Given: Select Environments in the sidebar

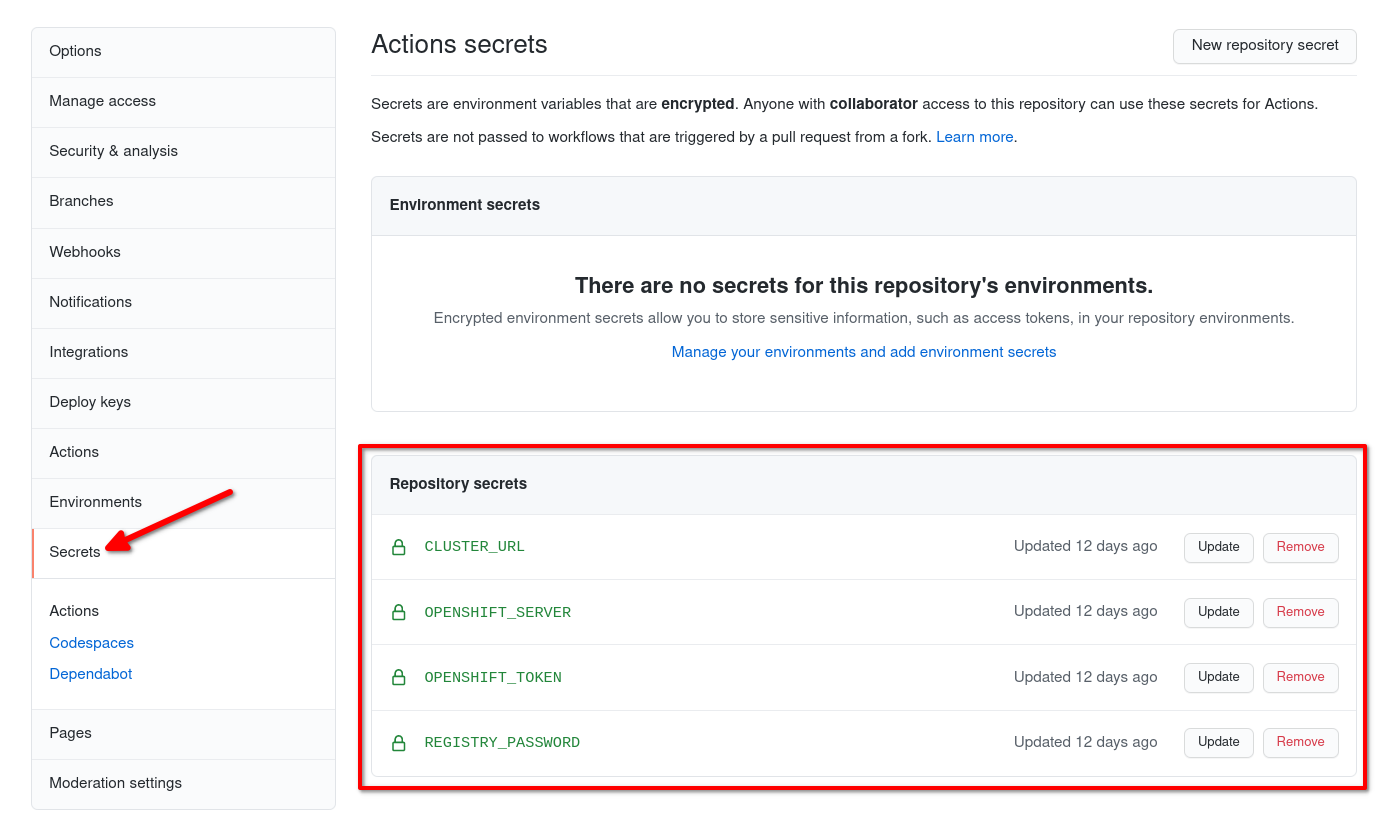Looking at the screenshot, I should click(x=96, y=502).
